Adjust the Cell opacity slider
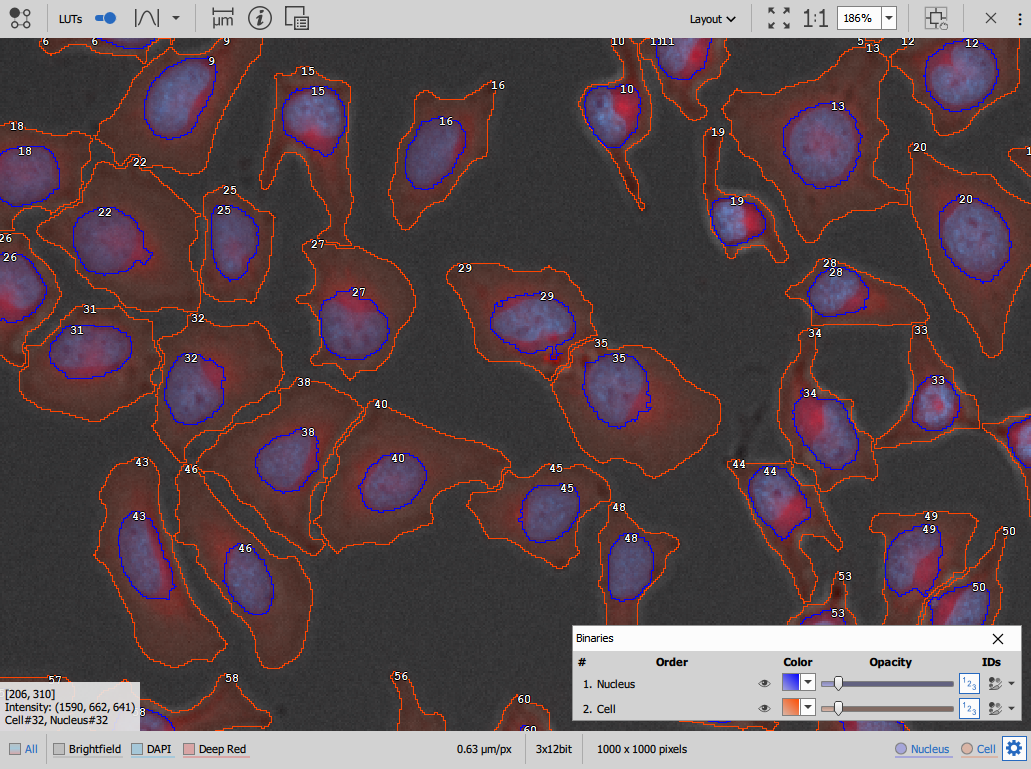The width and height of the screenshot is (1031, 769). 838,708
